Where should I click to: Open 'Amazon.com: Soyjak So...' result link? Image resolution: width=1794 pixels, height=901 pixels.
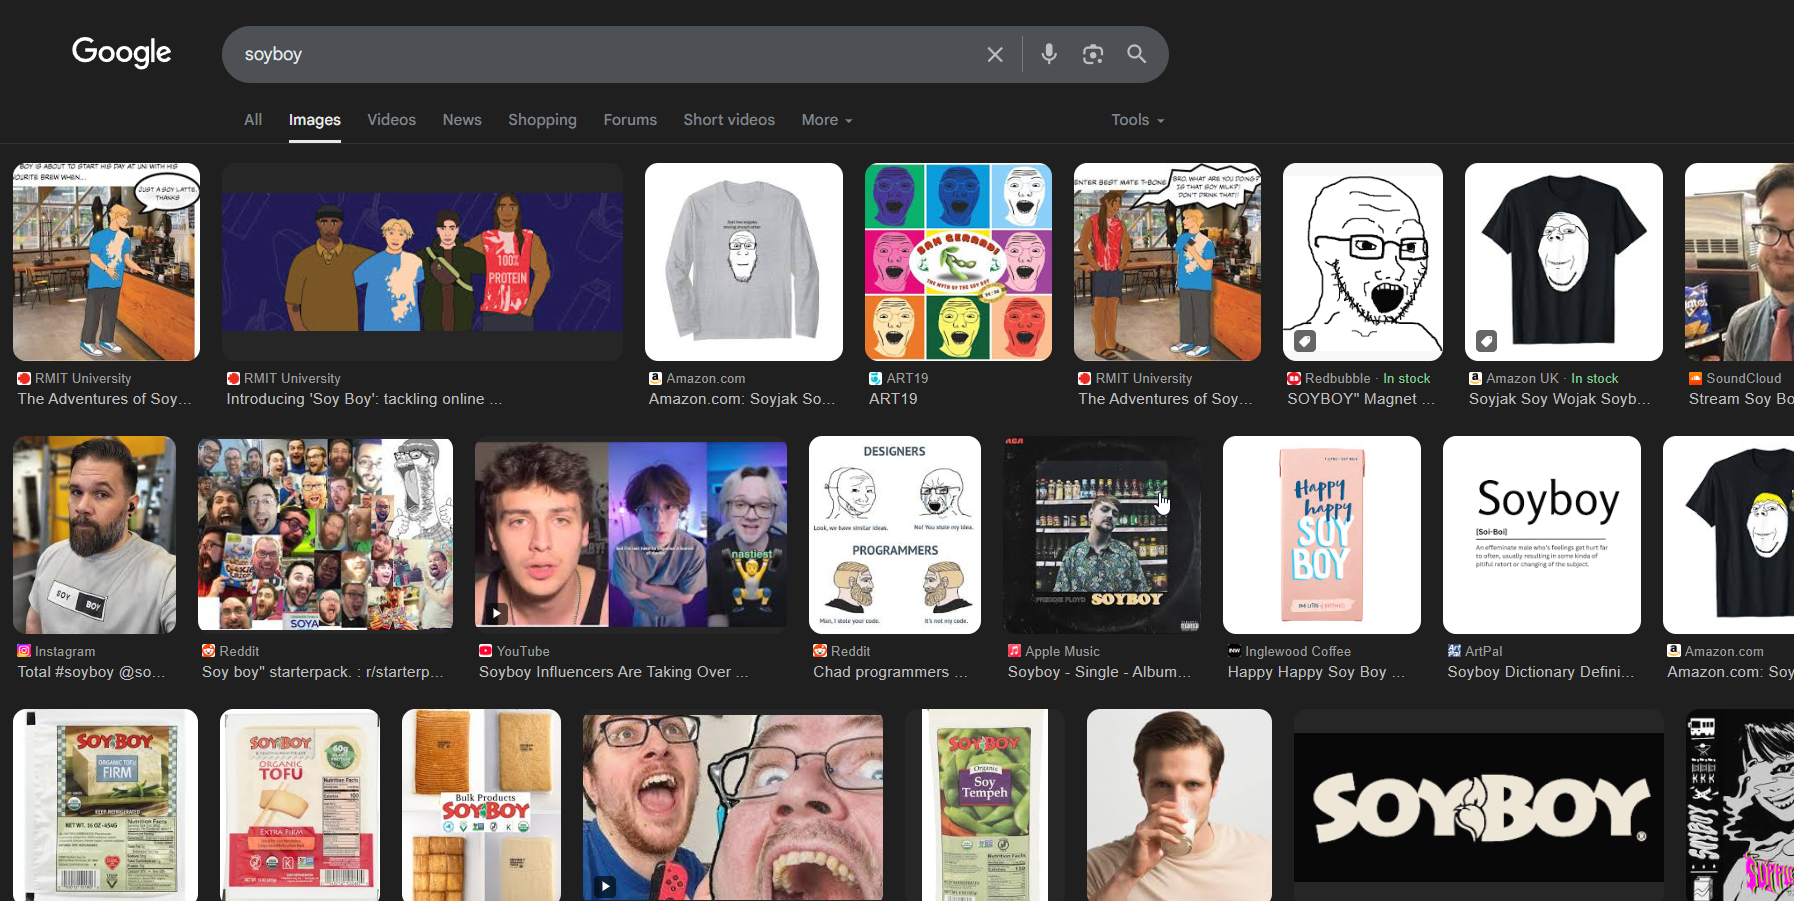(x=742, y=399)
